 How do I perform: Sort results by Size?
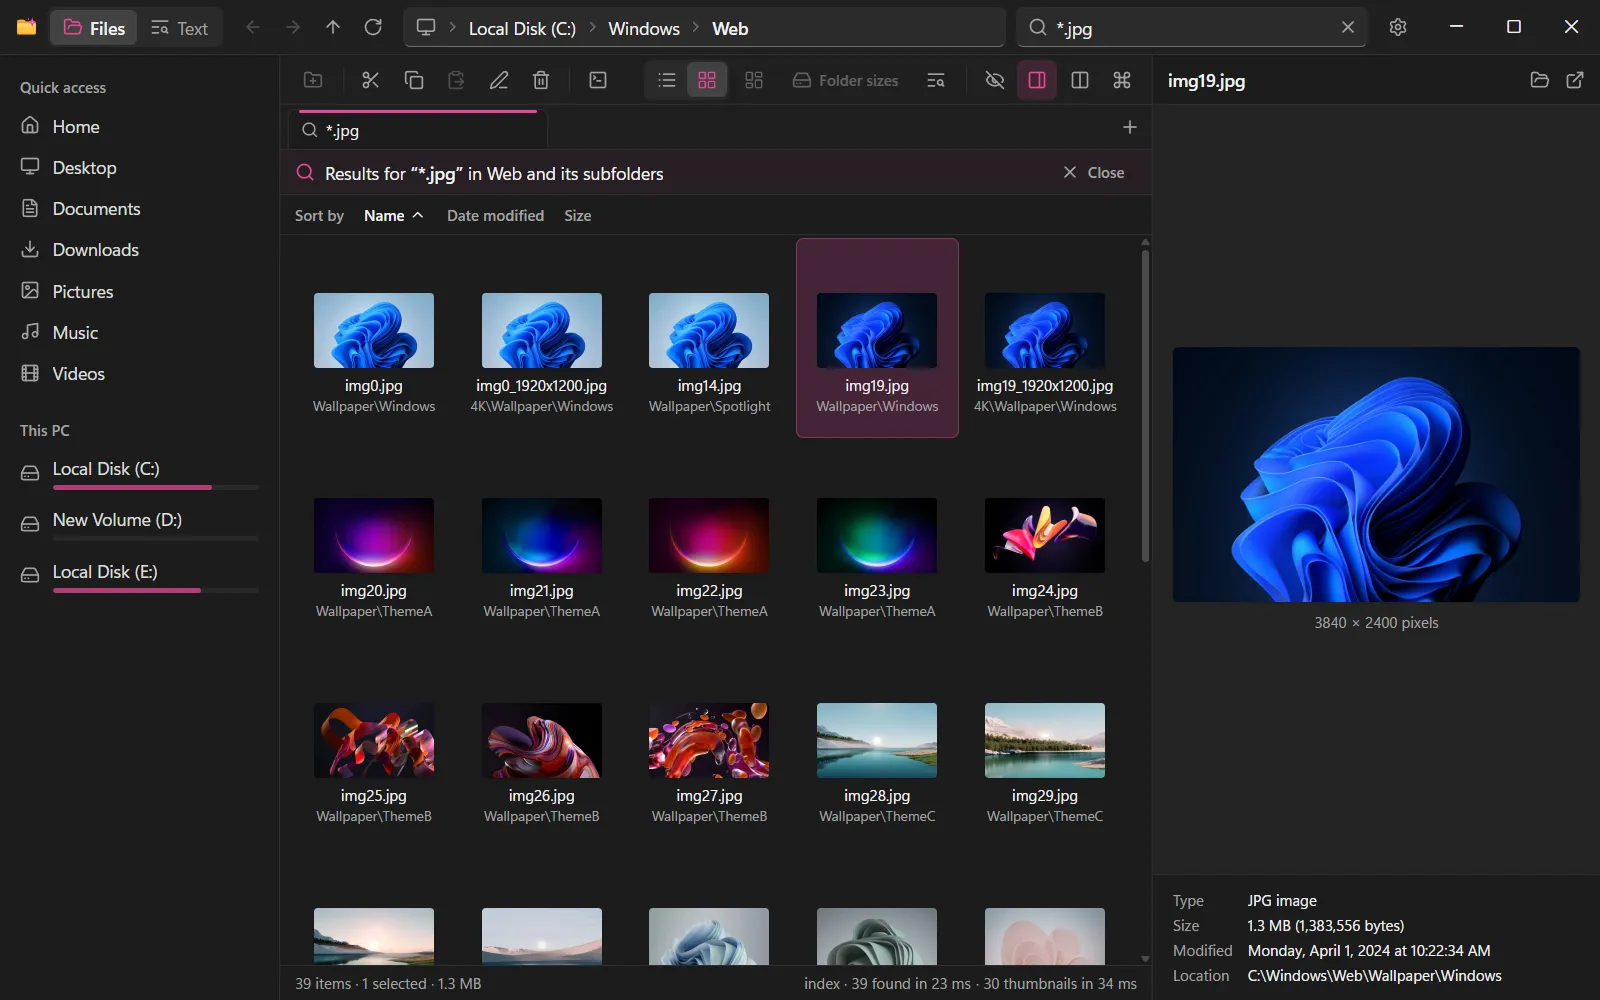(577, 215)
